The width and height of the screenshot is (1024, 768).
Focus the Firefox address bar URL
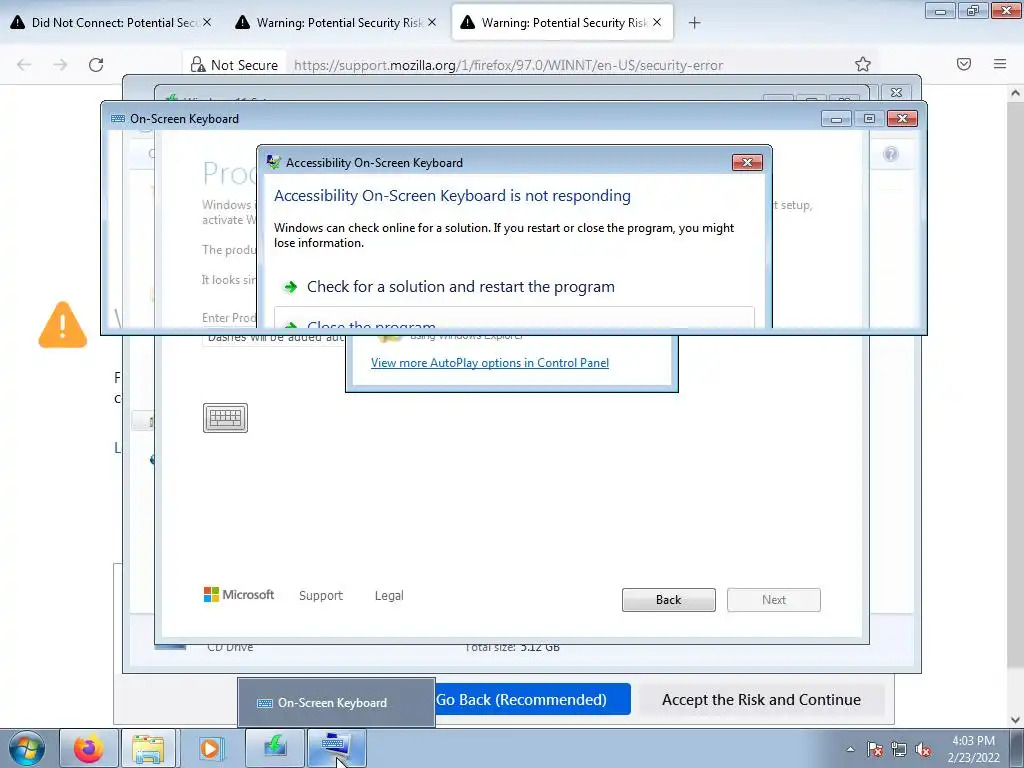[x=508, y=65]
